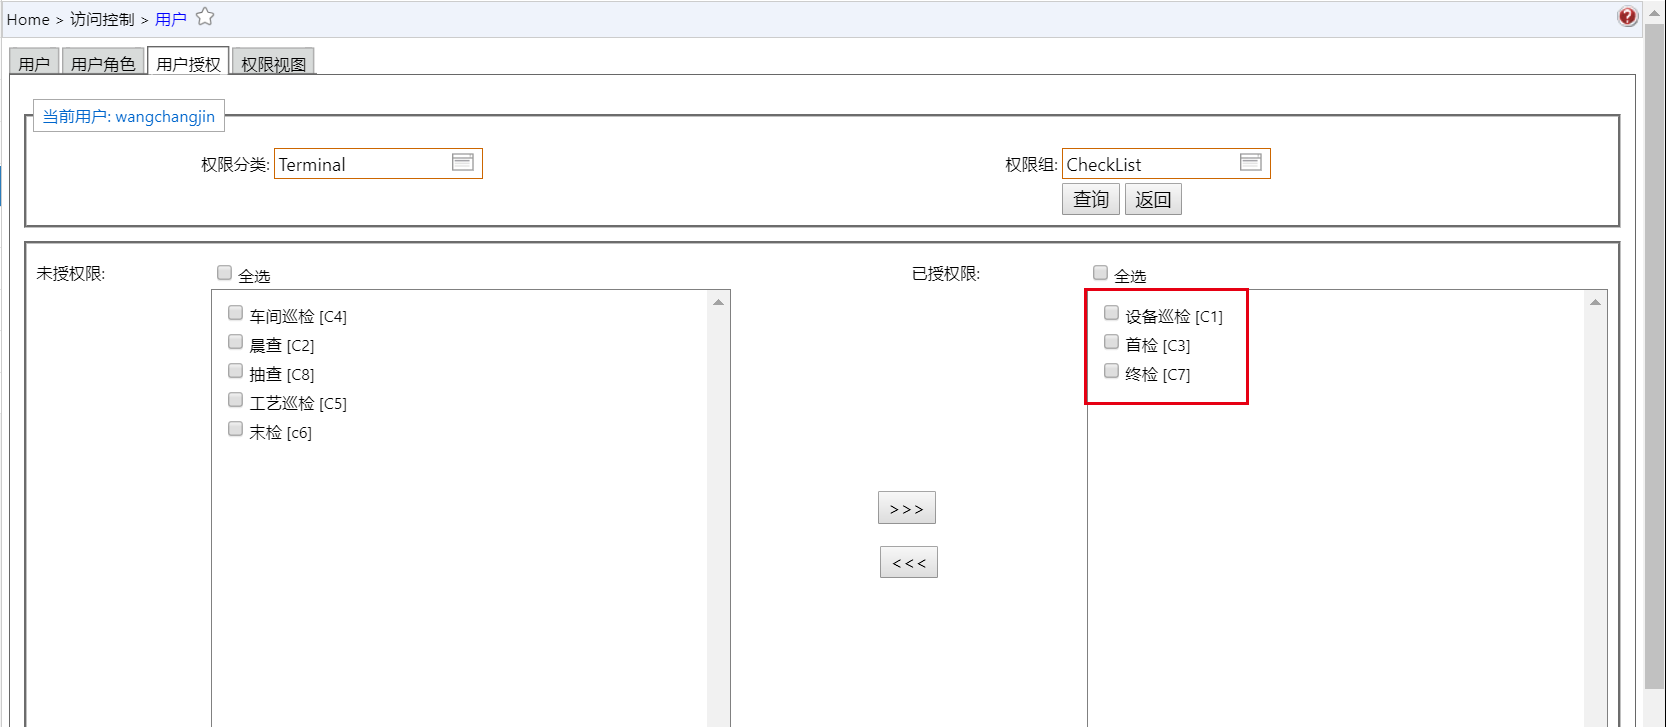Click the <<< revoke permission button
Image resolution: width=1666 pixels, height=727 pixels.
[909, 562]
